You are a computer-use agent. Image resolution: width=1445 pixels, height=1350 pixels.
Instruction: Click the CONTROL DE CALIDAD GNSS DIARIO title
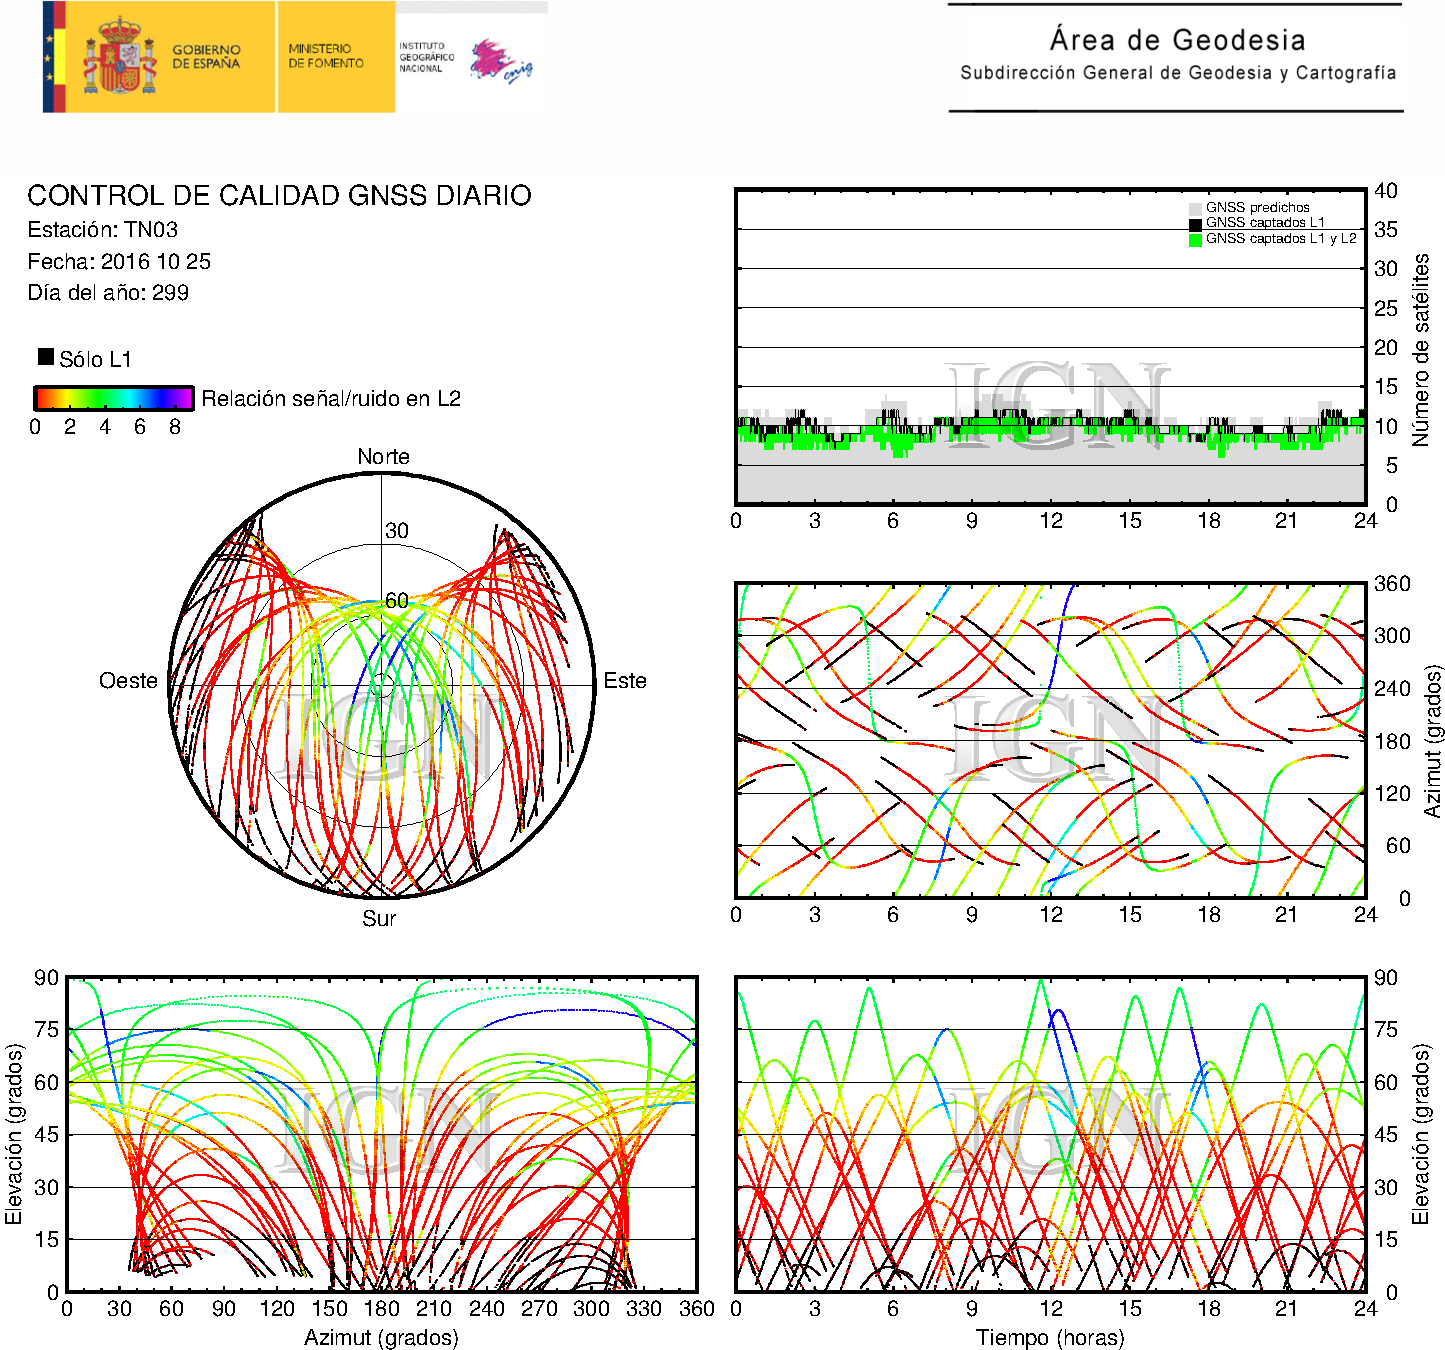coord(279,195)
